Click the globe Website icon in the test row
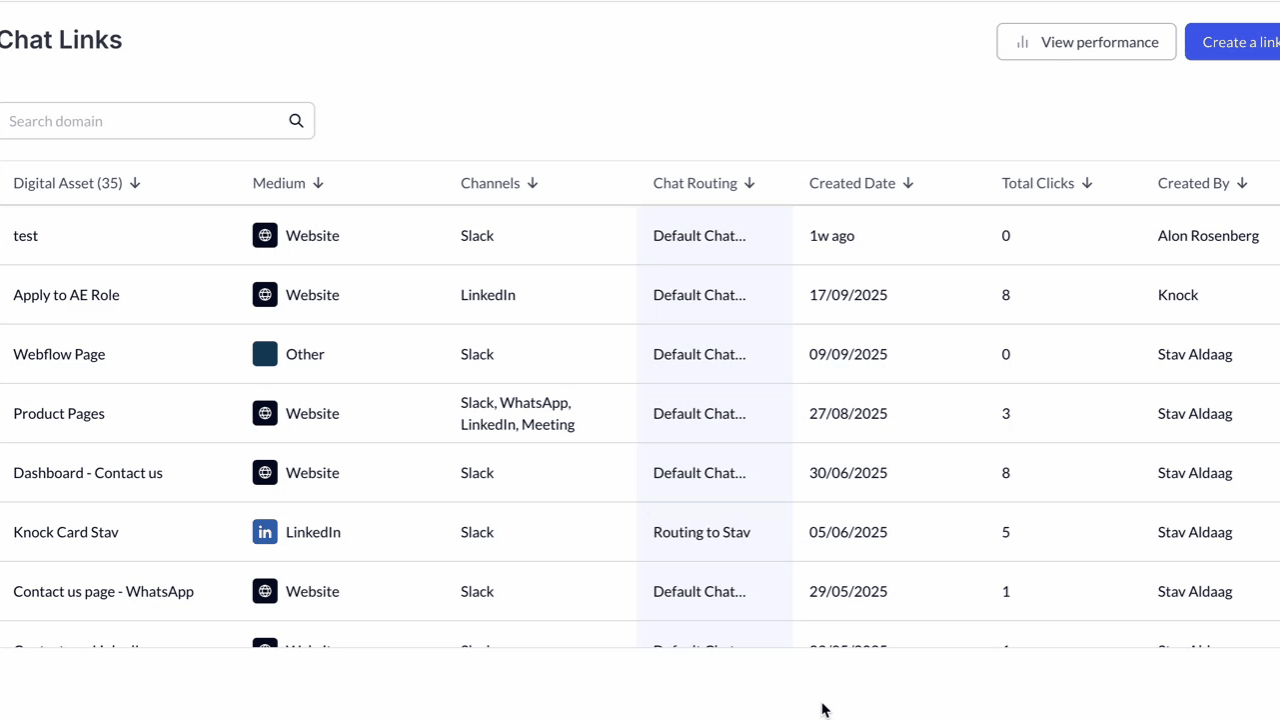This screenshot has height=720, width=1280. 264,235
